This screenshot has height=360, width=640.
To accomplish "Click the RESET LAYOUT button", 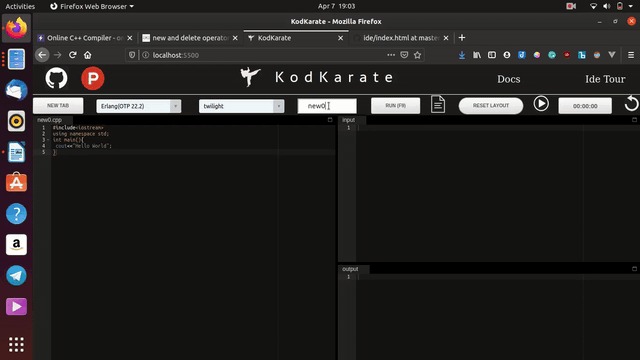I will (x=491, y=105).
